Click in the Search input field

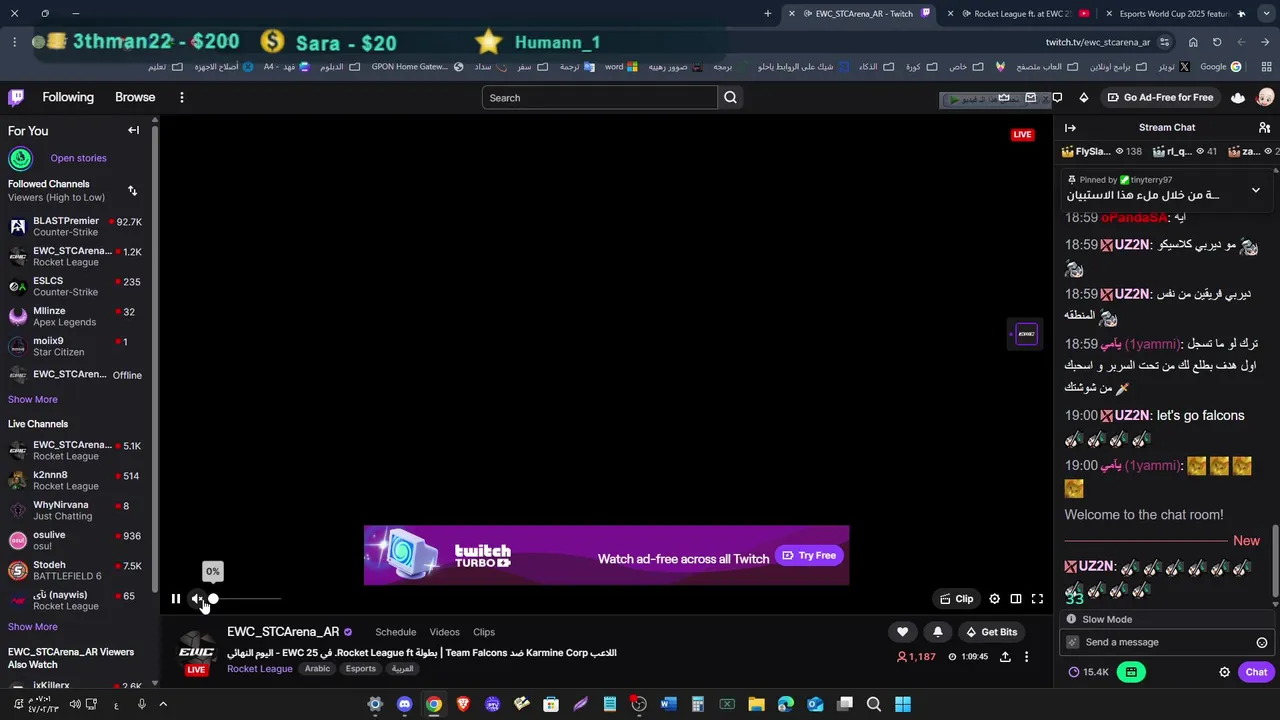click(x=599, y=97)
